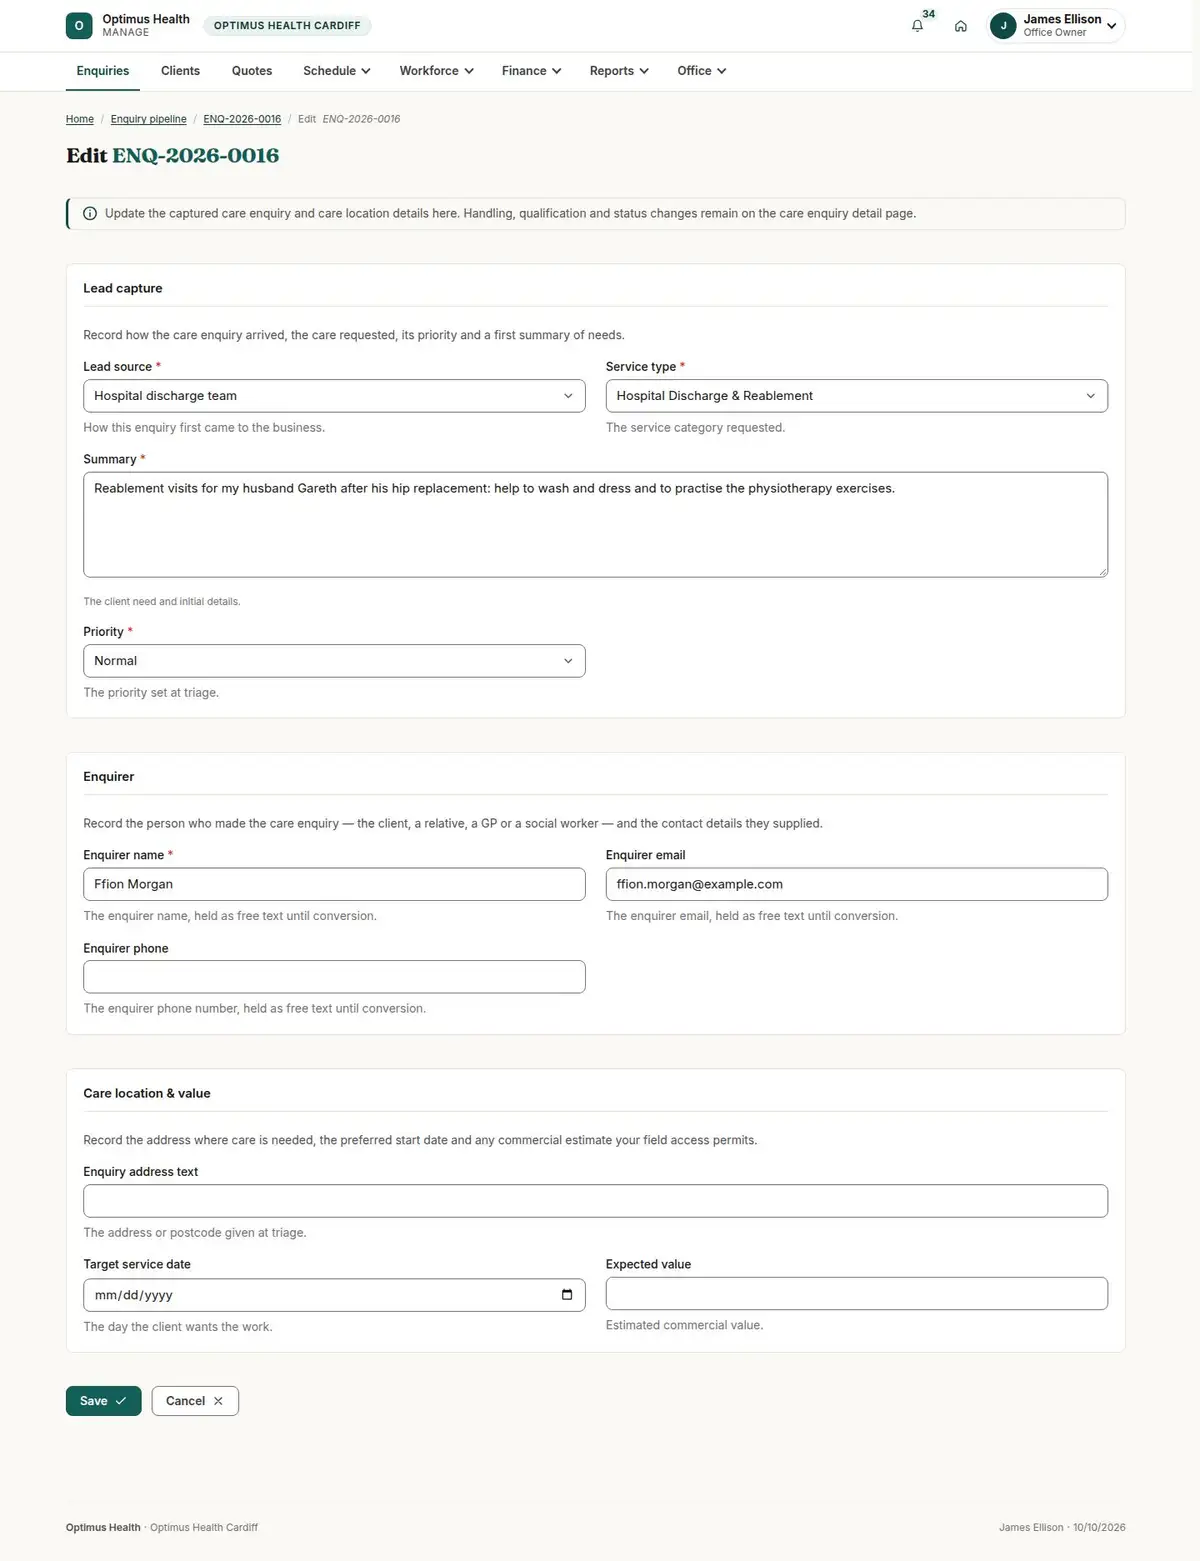Open ENQ-2026-0016 breadcrumb link
Image resolution: width=1200 pixels, height=1561 pixels.
click(242, 119)
